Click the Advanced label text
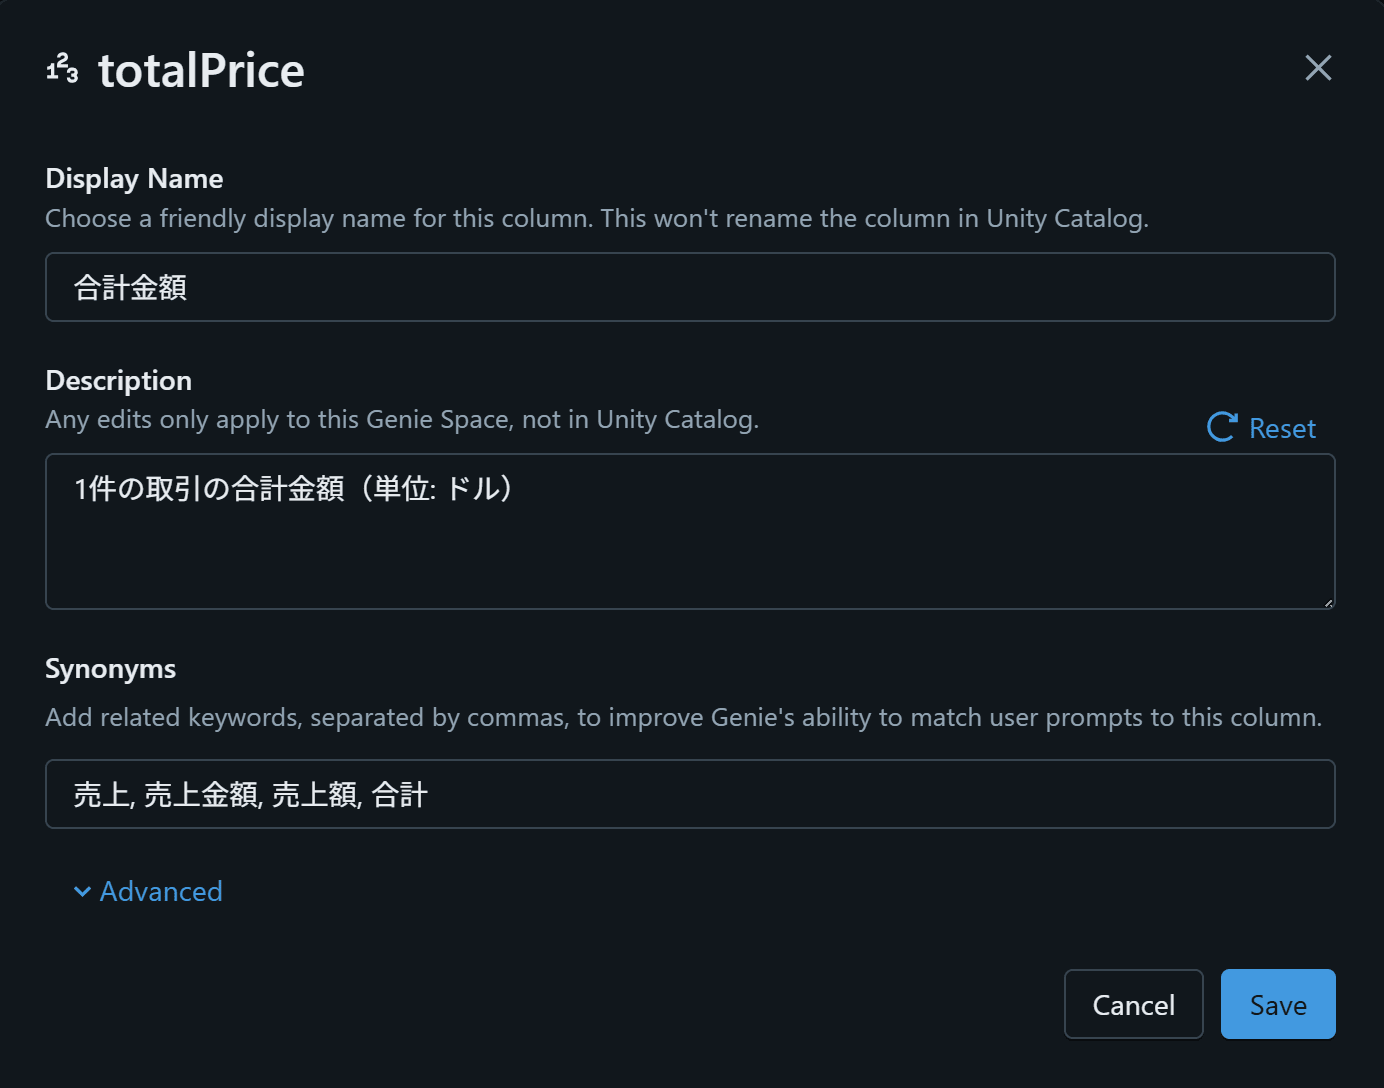 (161, 892)
